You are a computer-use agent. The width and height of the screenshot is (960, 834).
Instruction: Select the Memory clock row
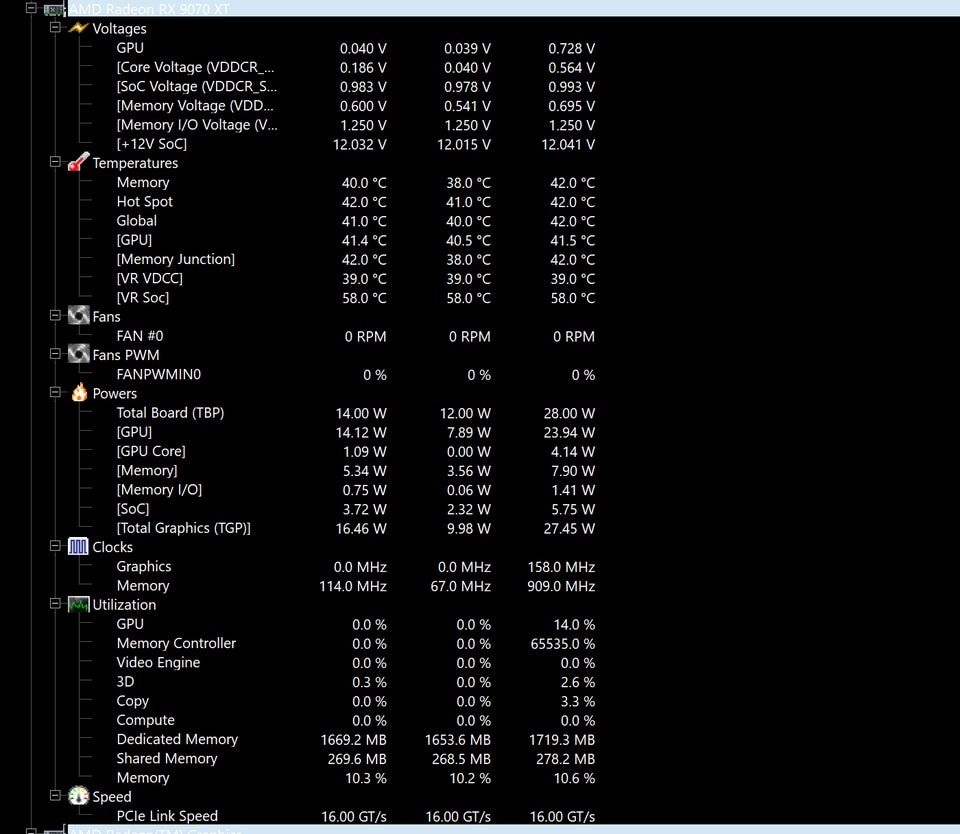pos(355,585)
